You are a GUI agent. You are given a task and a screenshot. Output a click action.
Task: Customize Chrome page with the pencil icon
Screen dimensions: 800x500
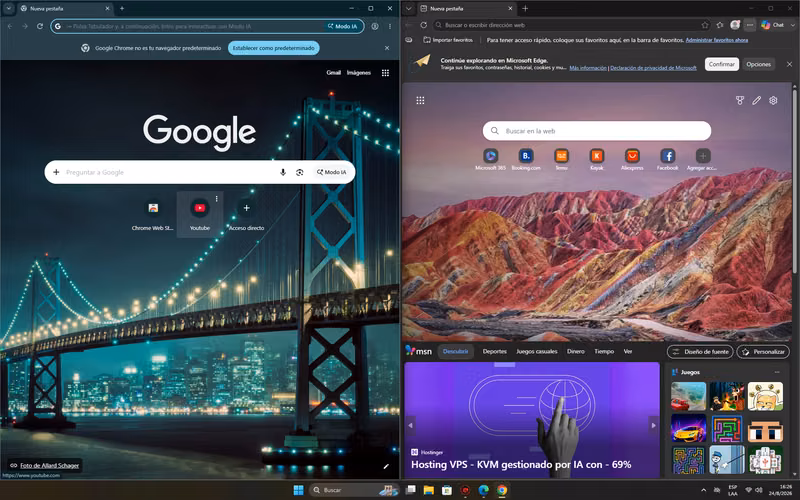pos(386,466)
